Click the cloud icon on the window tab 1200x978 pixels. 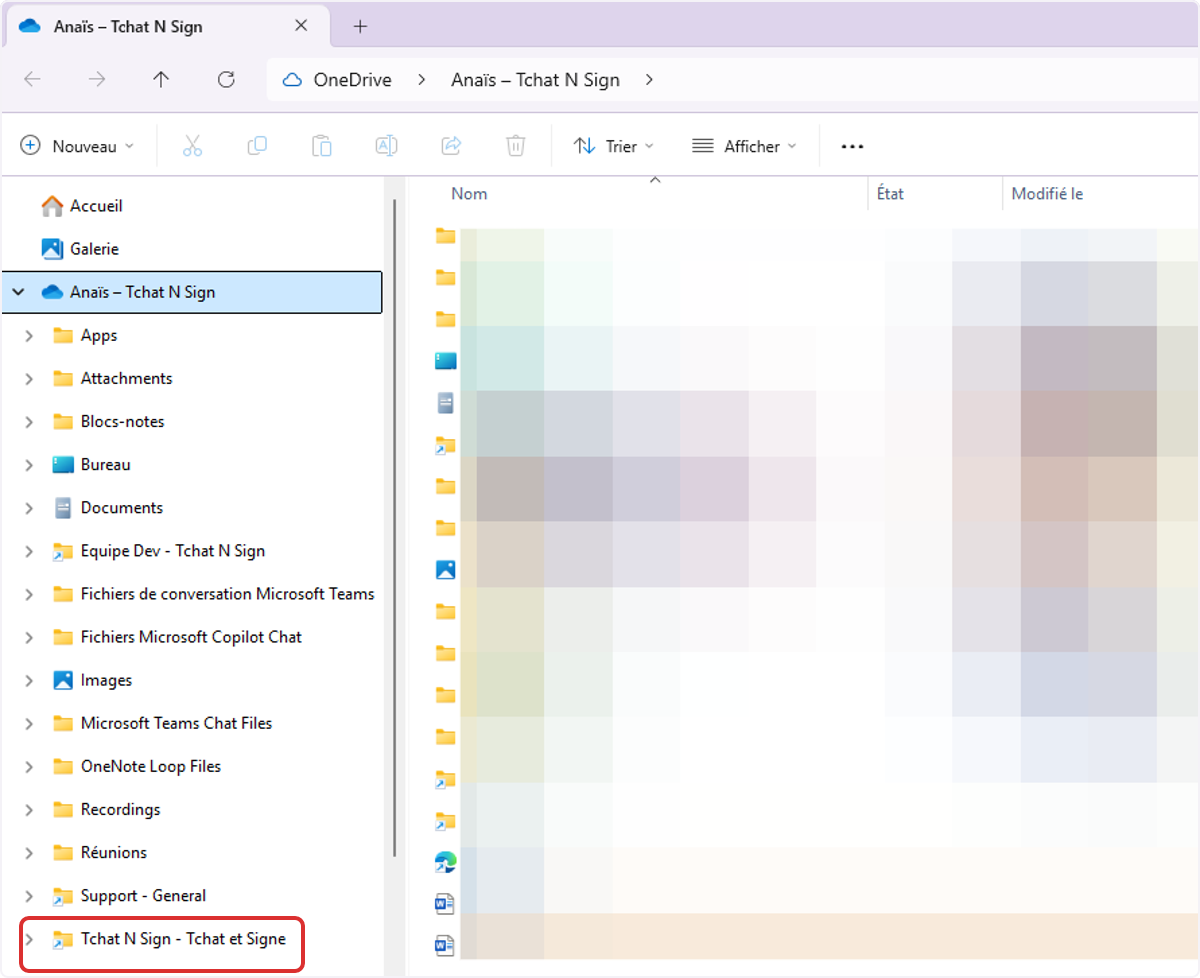30,27
